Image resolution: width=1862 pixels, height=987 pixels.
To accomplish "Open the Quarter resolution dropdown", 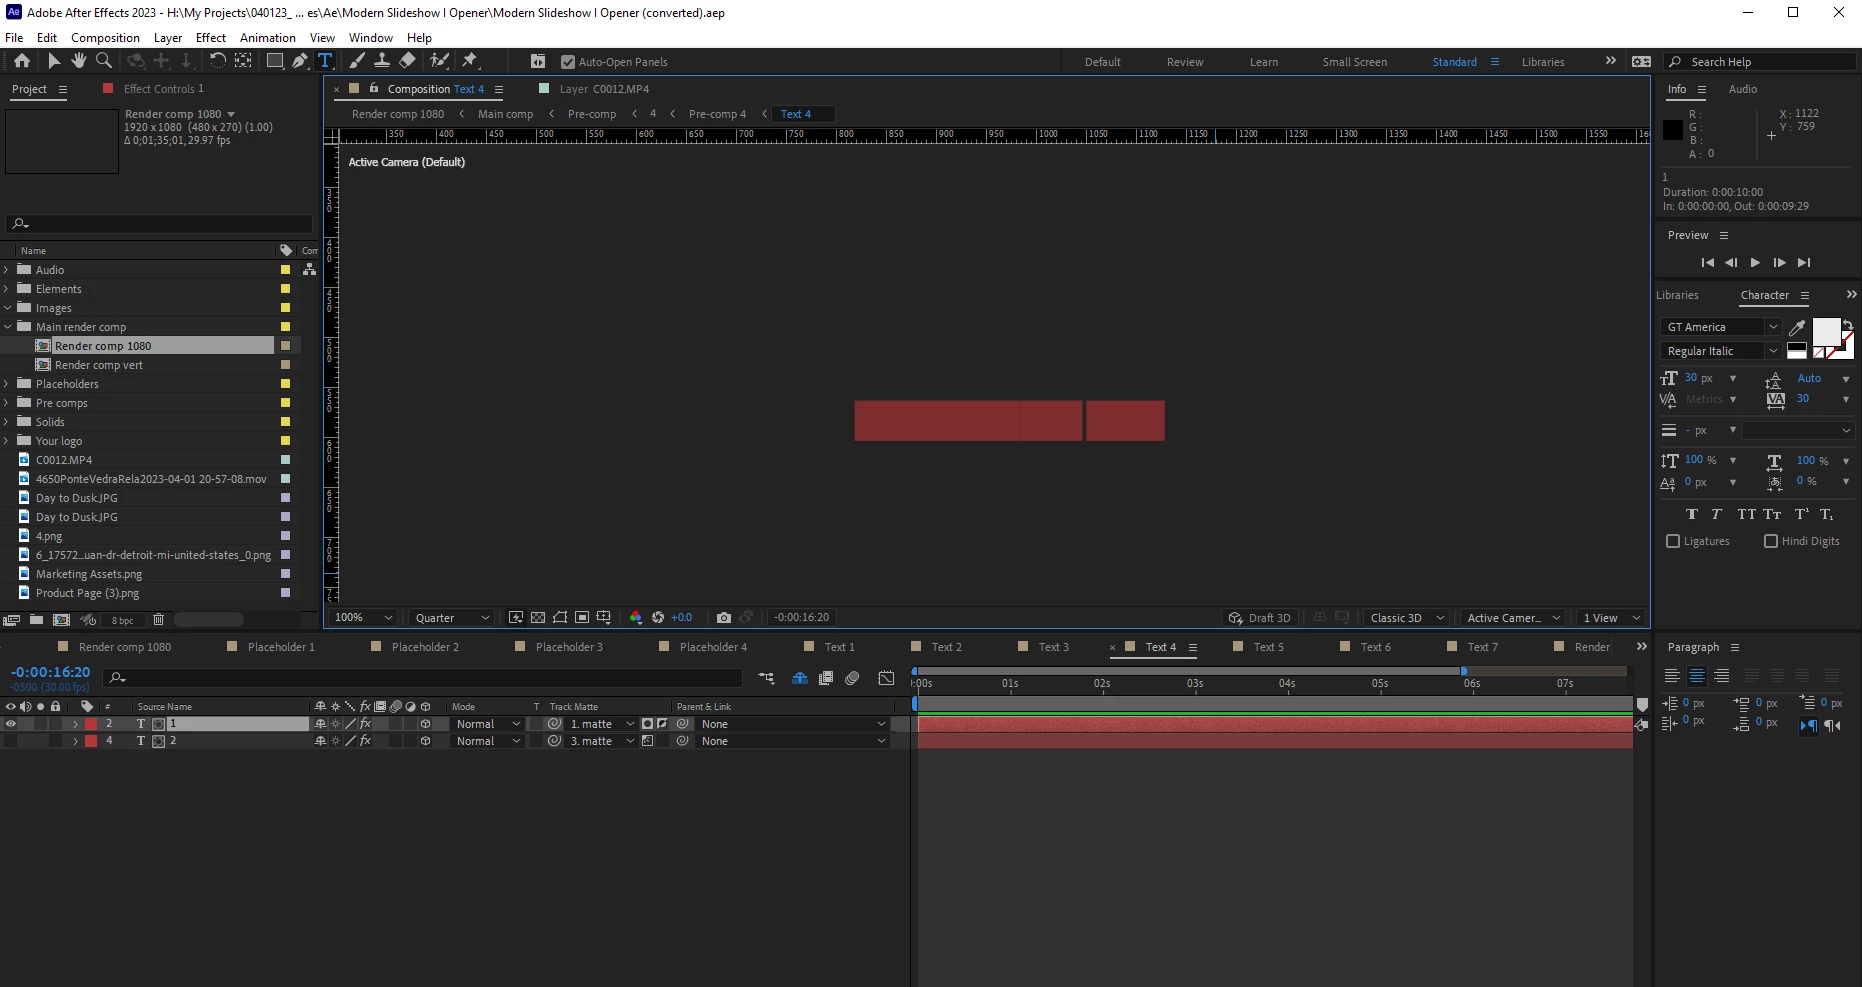I will (x=451, y=618).
